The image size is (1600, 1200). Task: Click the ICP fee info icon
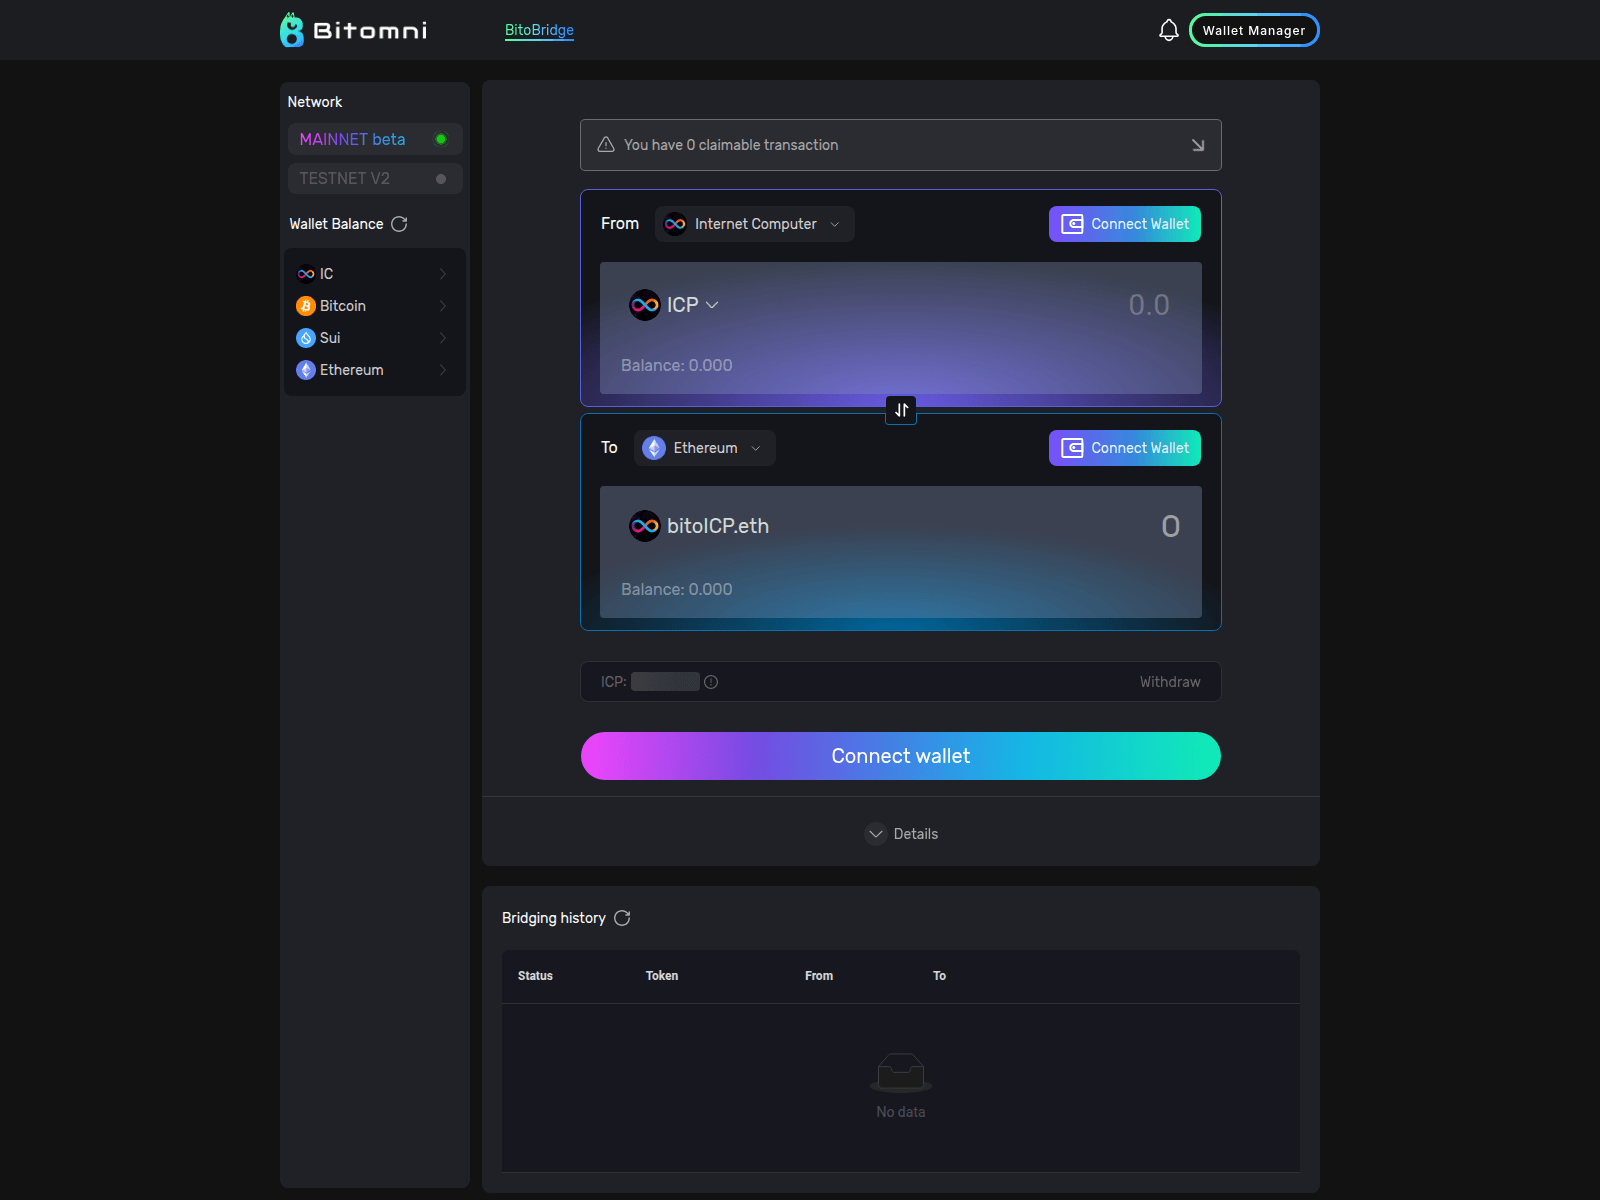coord(711,682)
